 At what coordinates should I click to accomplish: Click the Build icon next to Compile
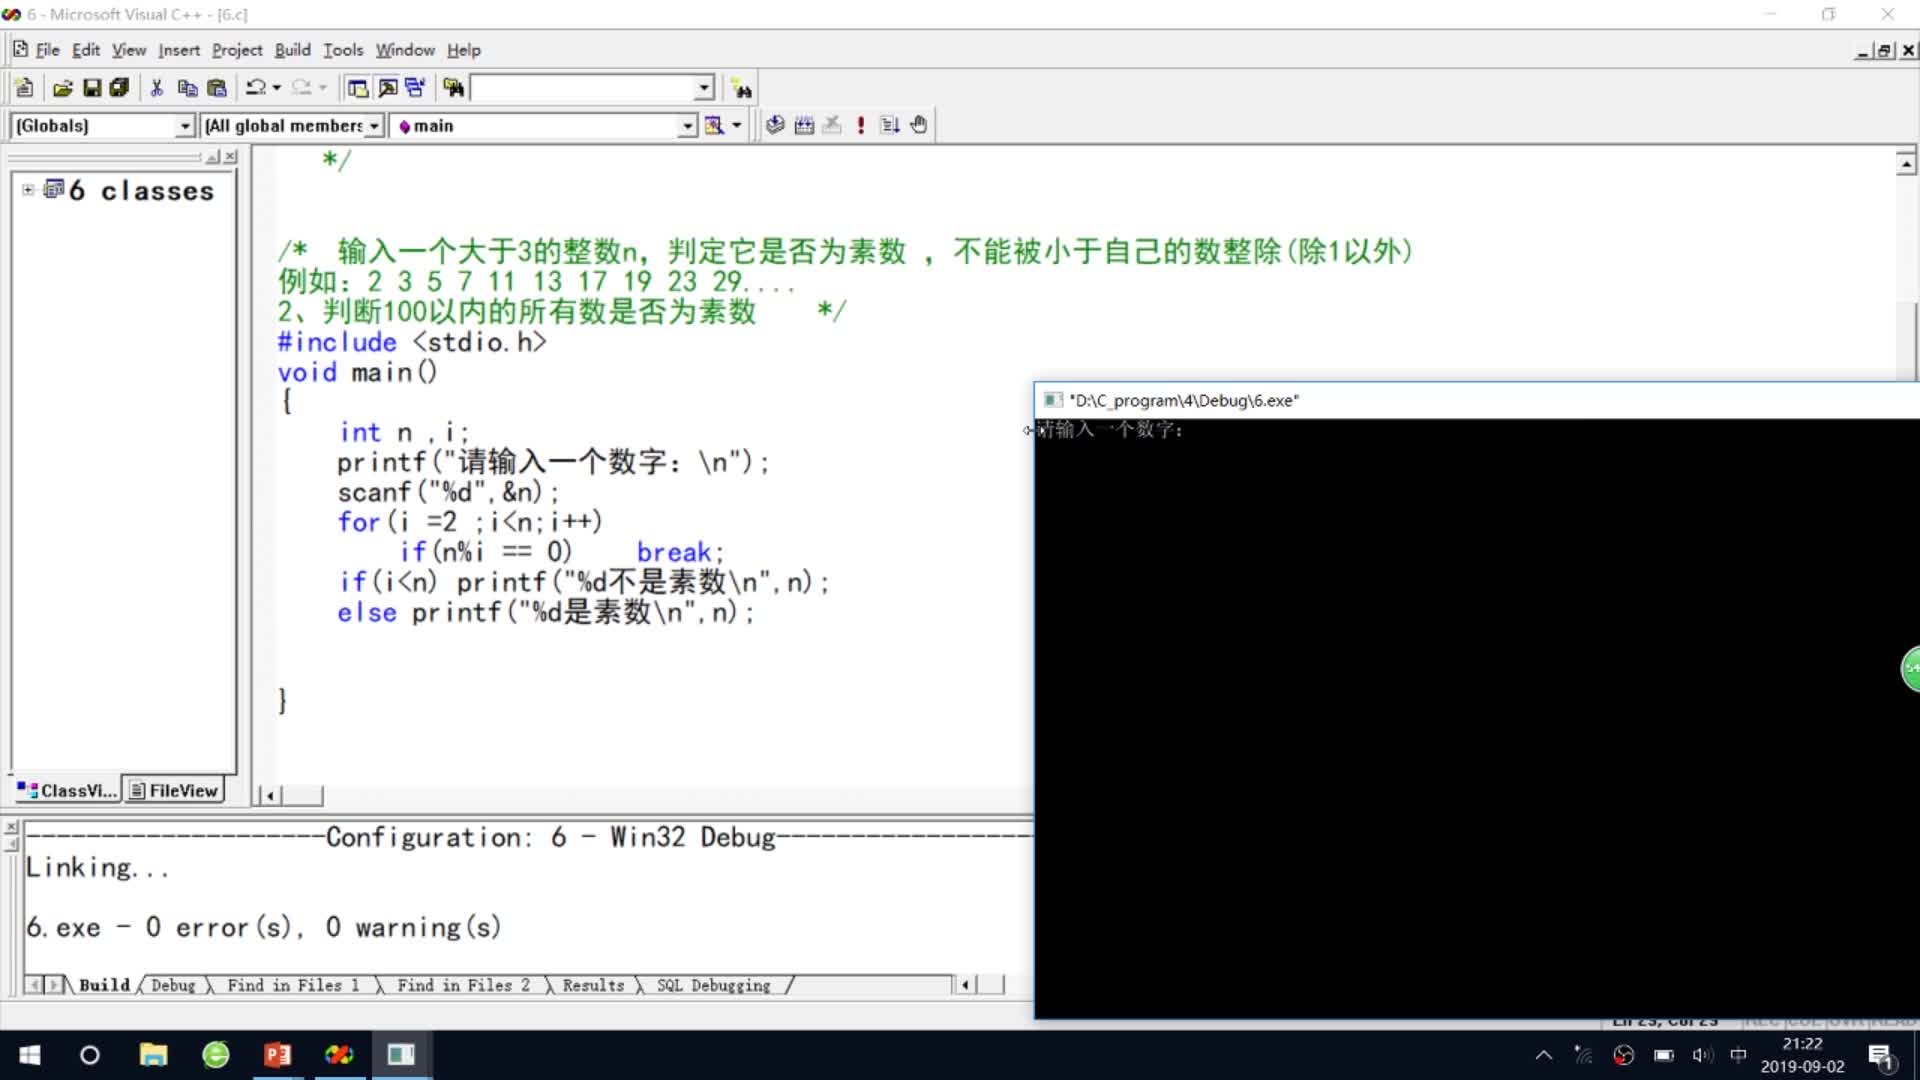point(804,125)
